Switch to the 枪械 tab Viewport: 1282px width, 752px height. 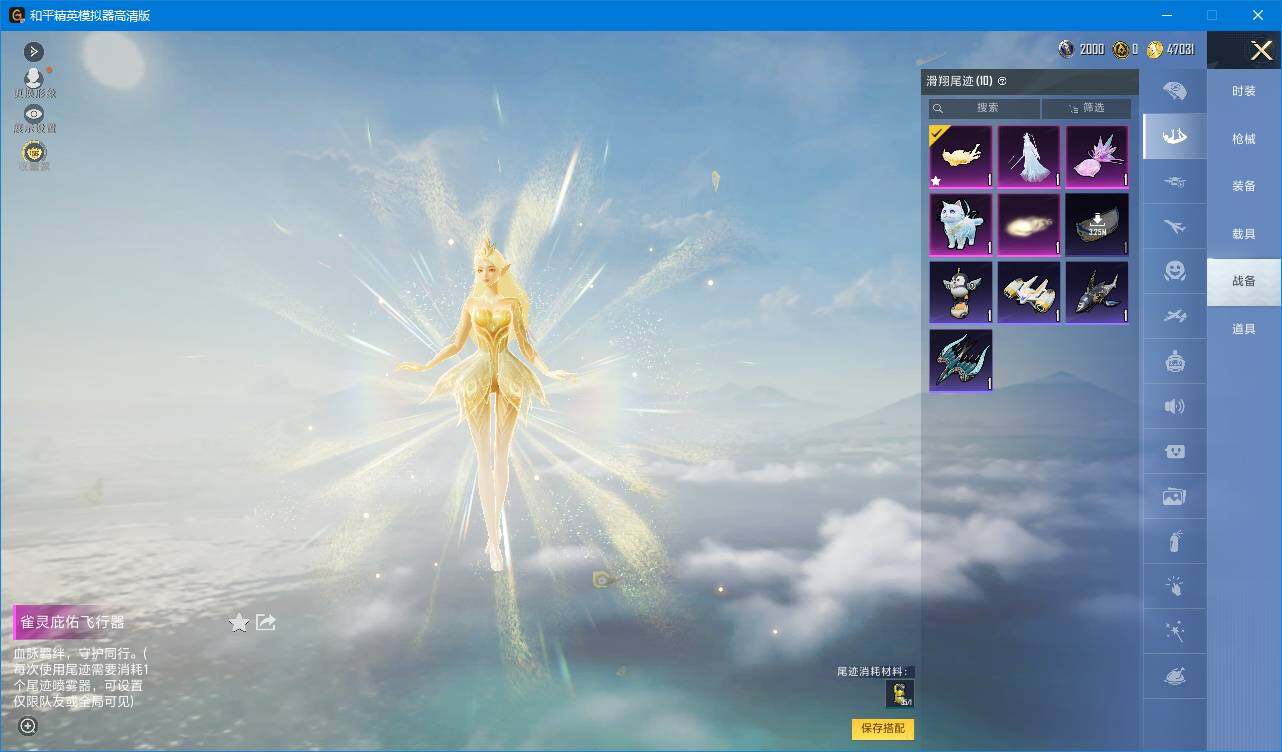coord(1244,139)
